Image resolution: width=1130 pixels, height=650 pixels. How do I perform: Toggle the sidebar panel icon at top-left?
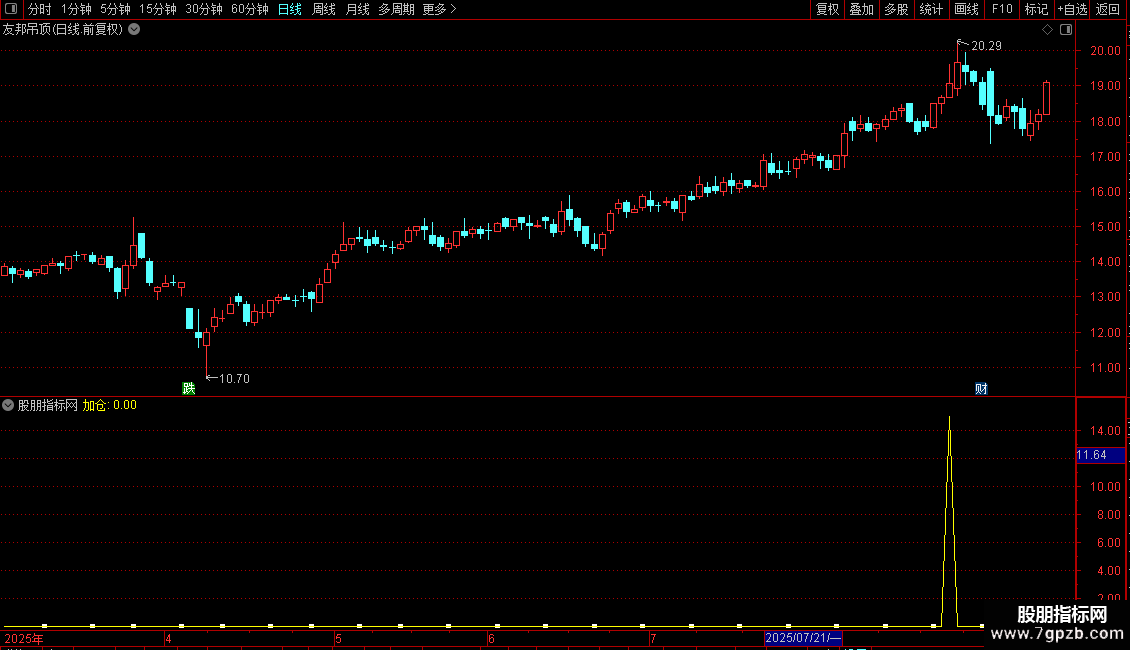click(11, 9)
